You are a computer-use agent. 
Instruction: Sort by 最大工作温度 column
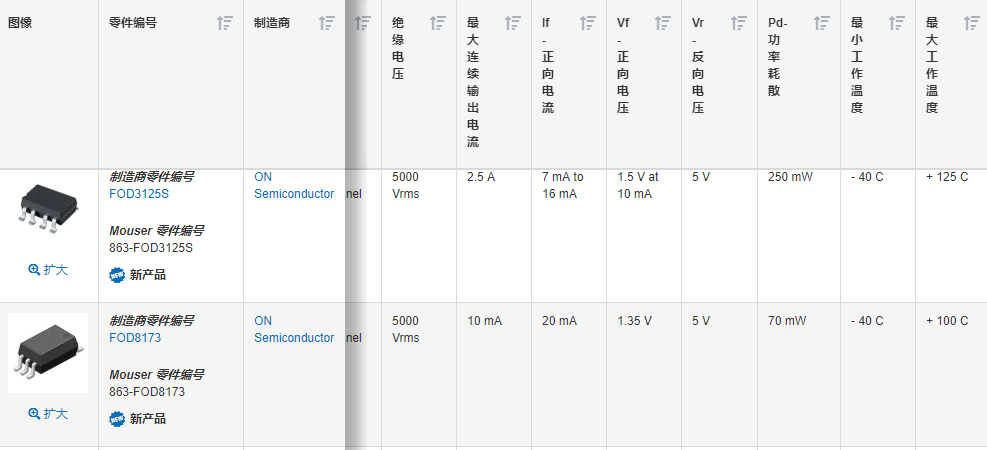(971, 23)
